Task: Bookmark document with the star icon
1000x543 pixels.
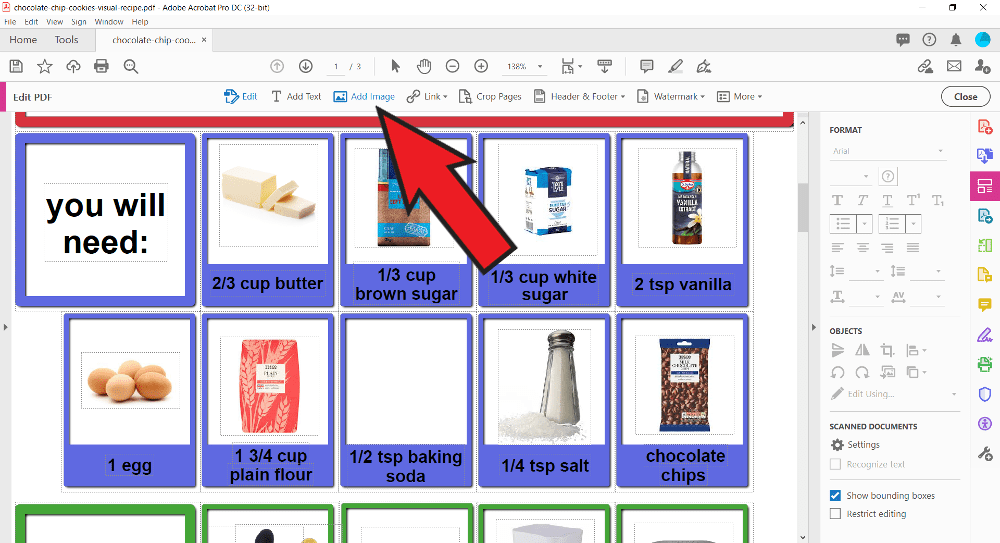Action: pyautogui.click(x=45, y=66)
